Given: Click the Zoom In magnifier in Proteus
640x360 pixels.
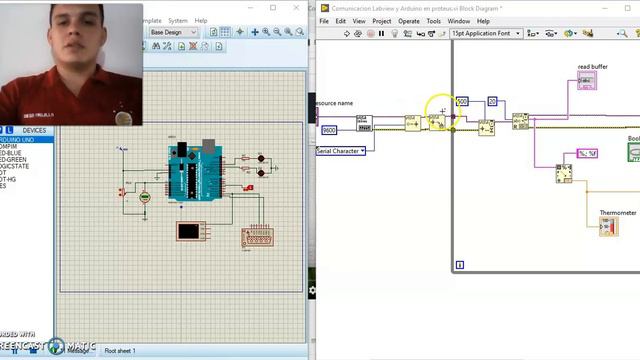Looking at the screenshot, I should [x=266, y=32].
